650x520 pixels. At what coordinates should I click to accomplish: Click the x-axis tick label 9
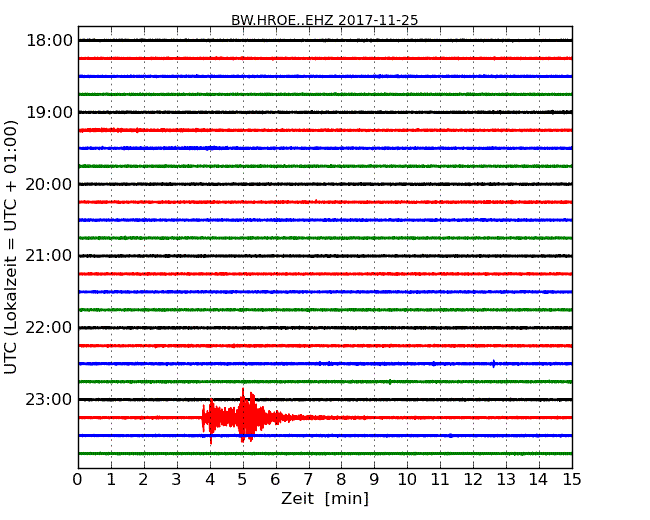click(374, 480)
